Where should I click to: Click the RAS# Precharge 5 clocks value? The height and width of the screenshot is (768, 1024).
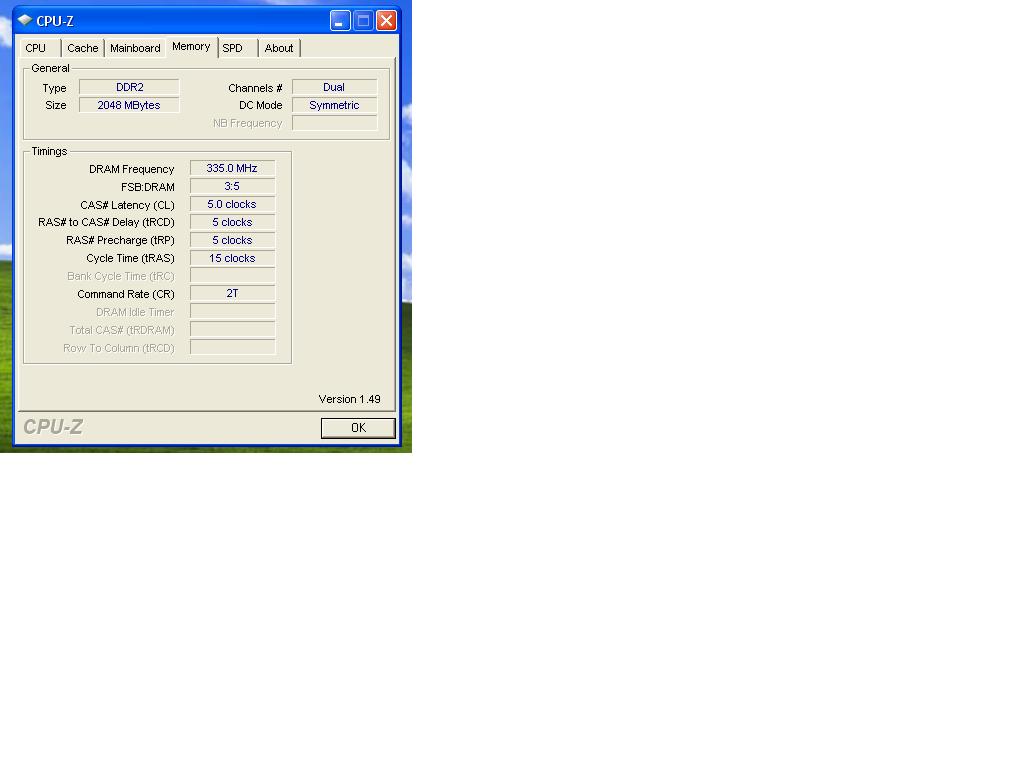click(x=232, y=240)
